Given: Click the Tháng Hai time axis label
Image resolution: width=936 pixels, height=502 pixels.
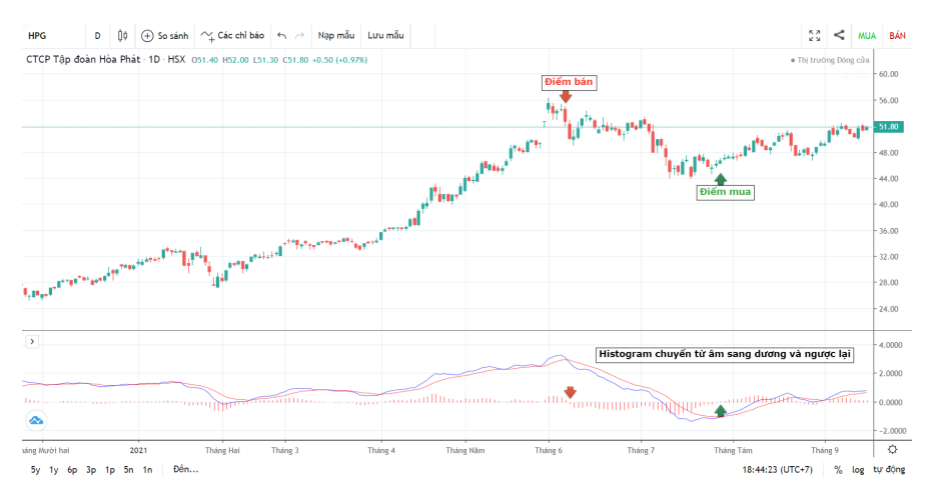Looking at the screenshot, I should click(x=222, y=450).
